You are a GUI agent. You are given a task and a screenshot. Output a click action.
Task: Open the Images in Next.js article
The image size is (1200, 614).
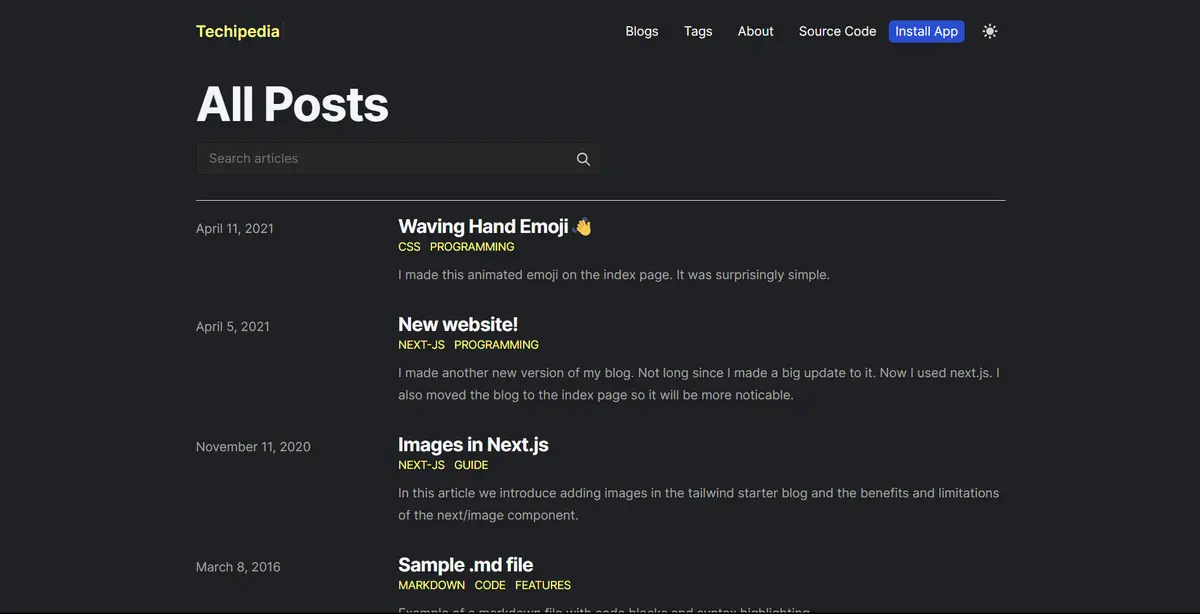click(473, 445)
